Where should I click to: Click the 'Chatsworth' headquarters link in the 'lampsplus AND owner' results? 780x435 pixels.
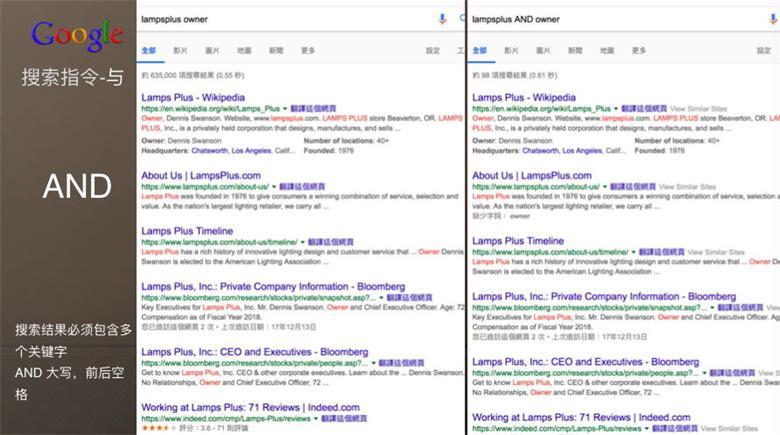pos(540,151)
